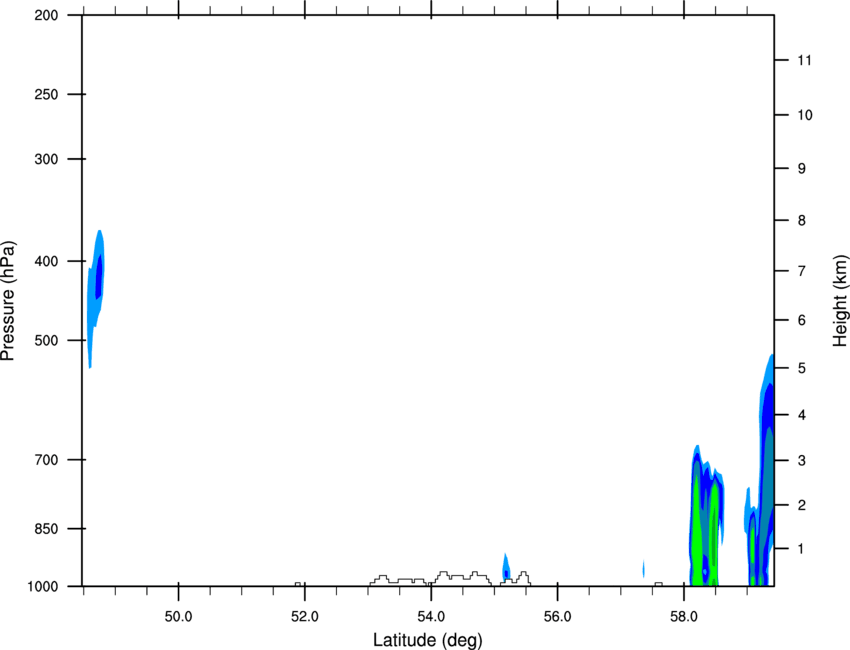Click the 850 pressure tick label
The image size is (850, 650).
[46, 529]
